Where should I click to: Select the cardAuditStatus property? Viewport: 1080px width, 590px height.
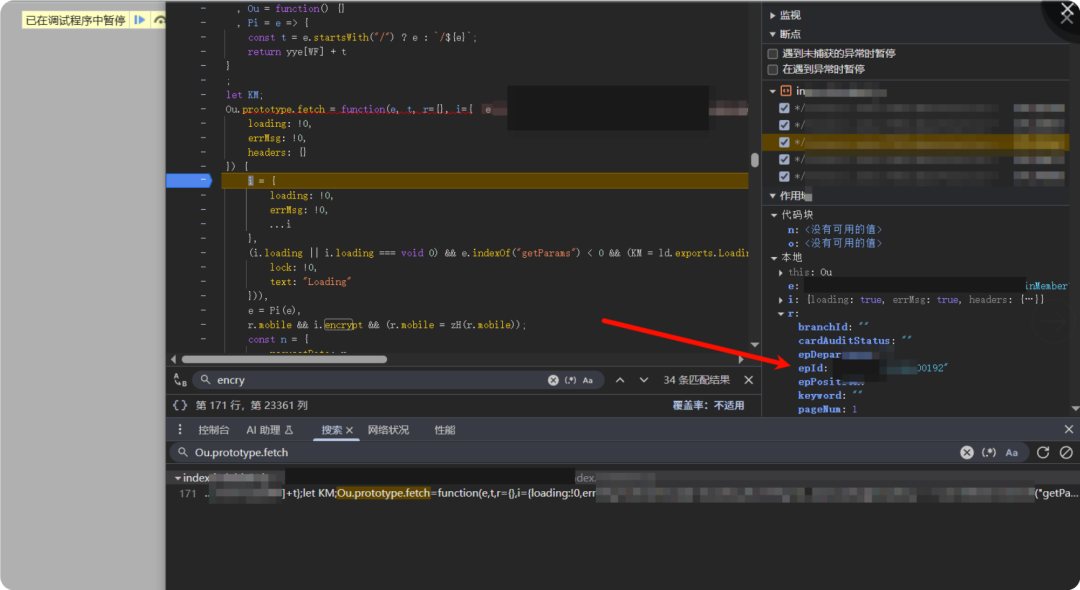coord(854,341)
